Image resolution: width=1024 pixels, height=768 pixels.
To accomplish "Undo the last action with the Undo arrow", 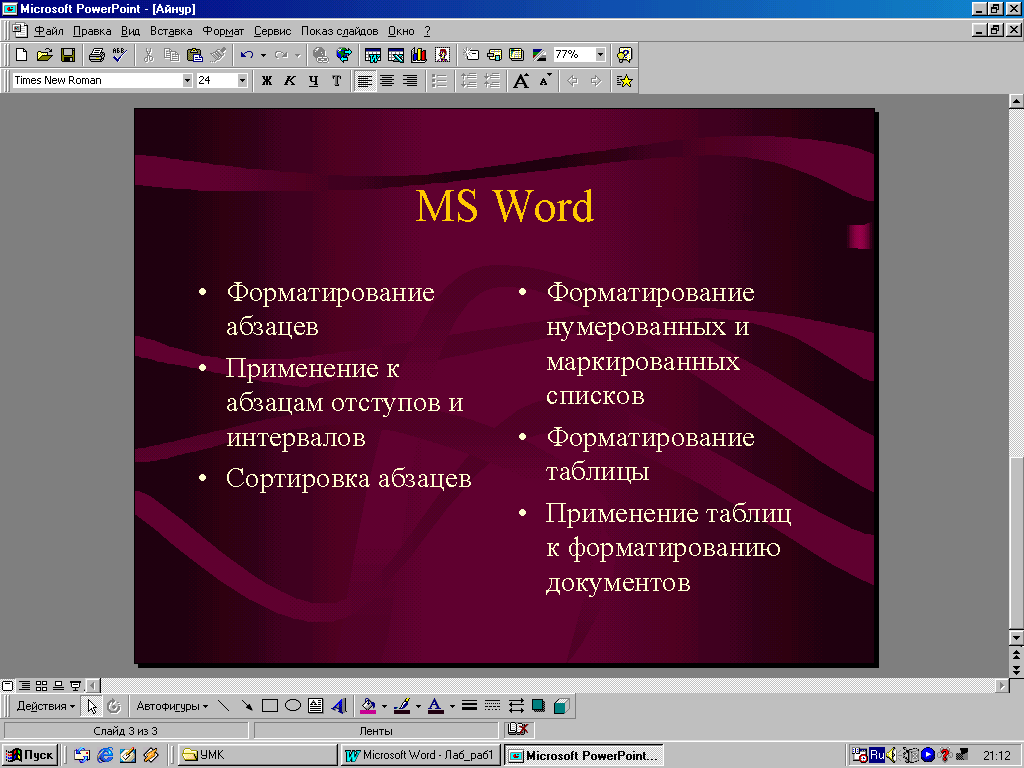I will 246,55.
